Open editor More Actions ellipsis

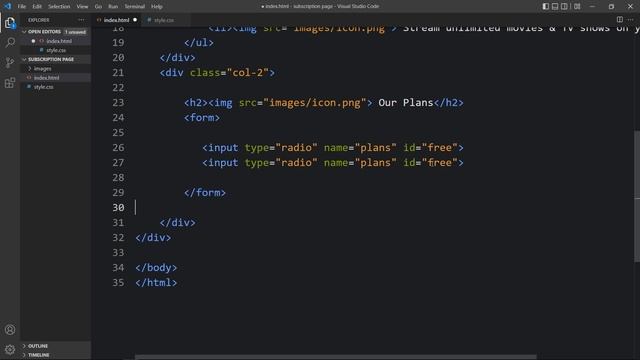[x=631, y=20]
